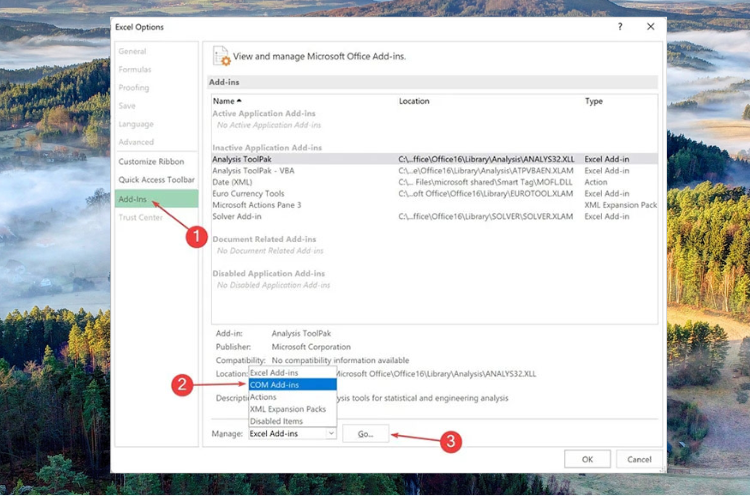
Task: Click the XML Expansion Pack type cell
Action: tap(620, 205)
